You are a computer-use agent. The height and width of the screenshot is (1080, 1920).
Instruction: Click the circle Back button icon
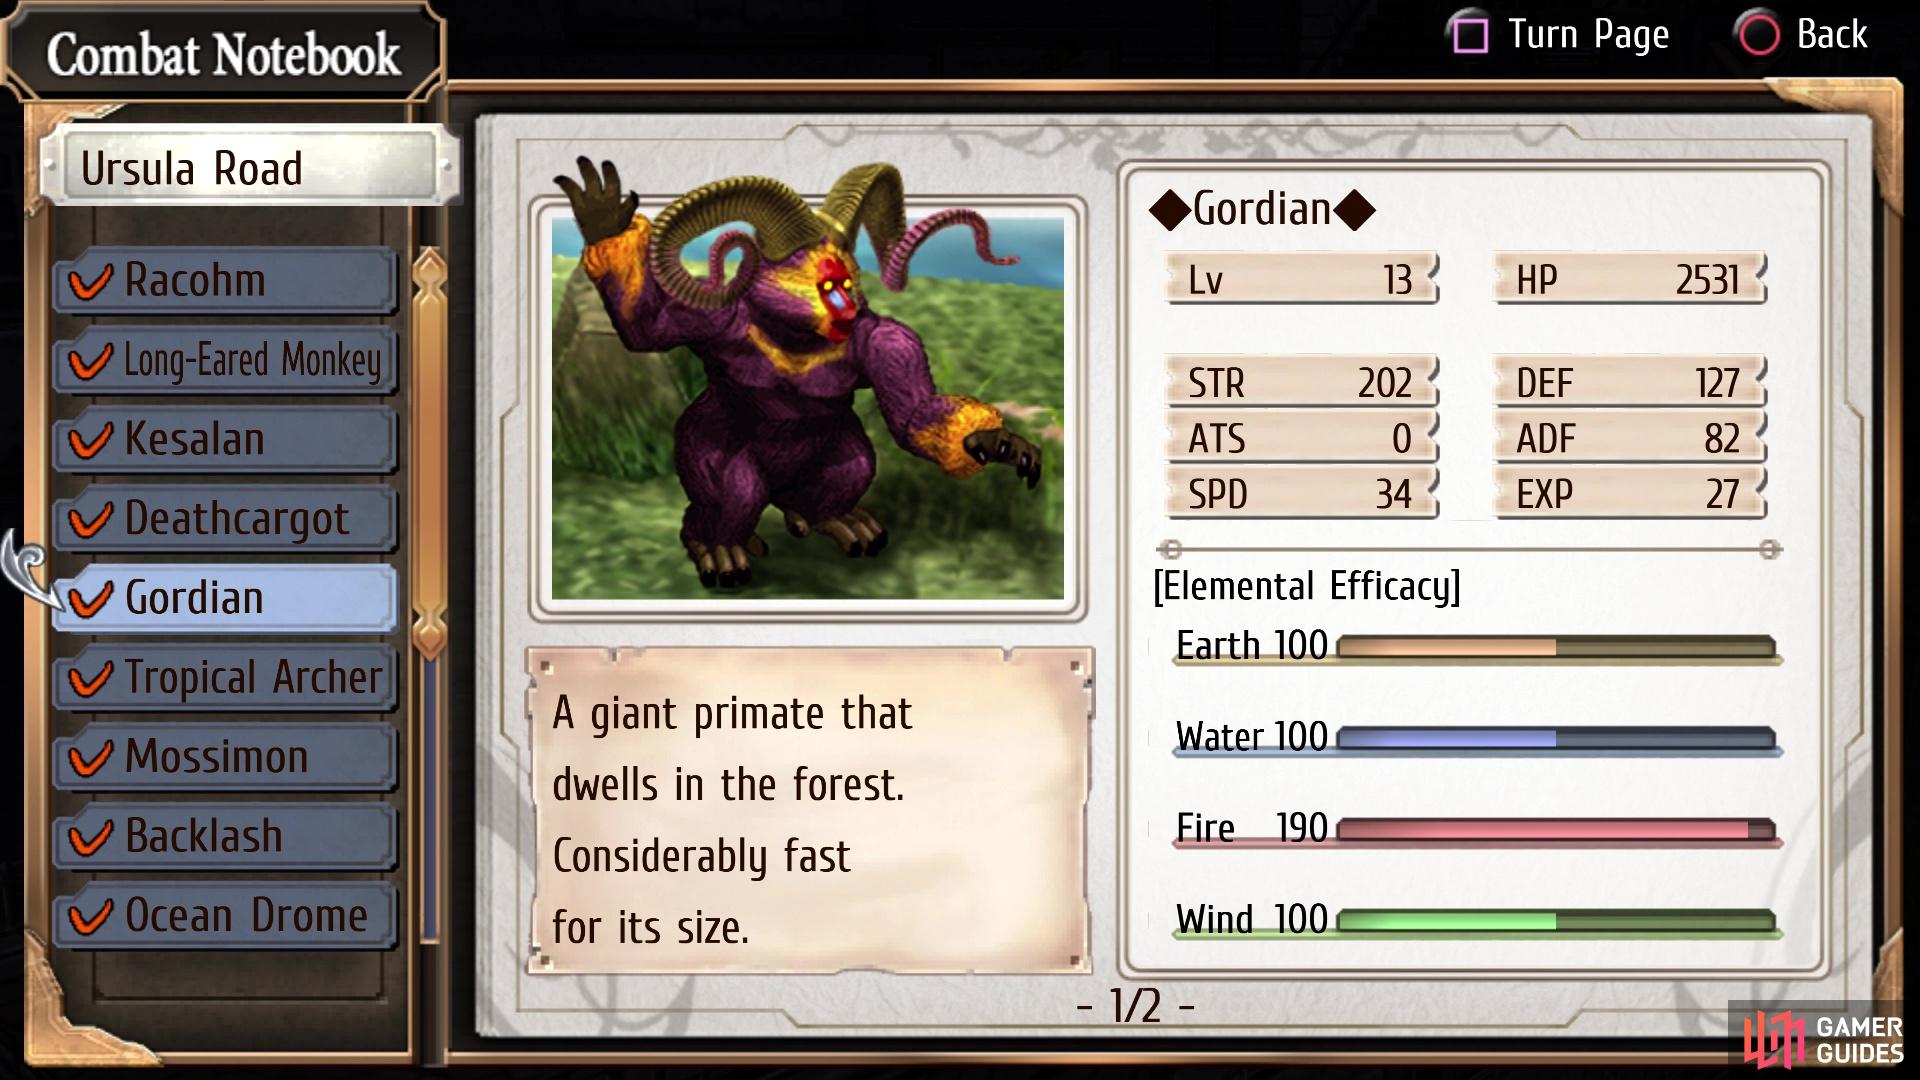pyautogui.click(x=1759, y=35)
